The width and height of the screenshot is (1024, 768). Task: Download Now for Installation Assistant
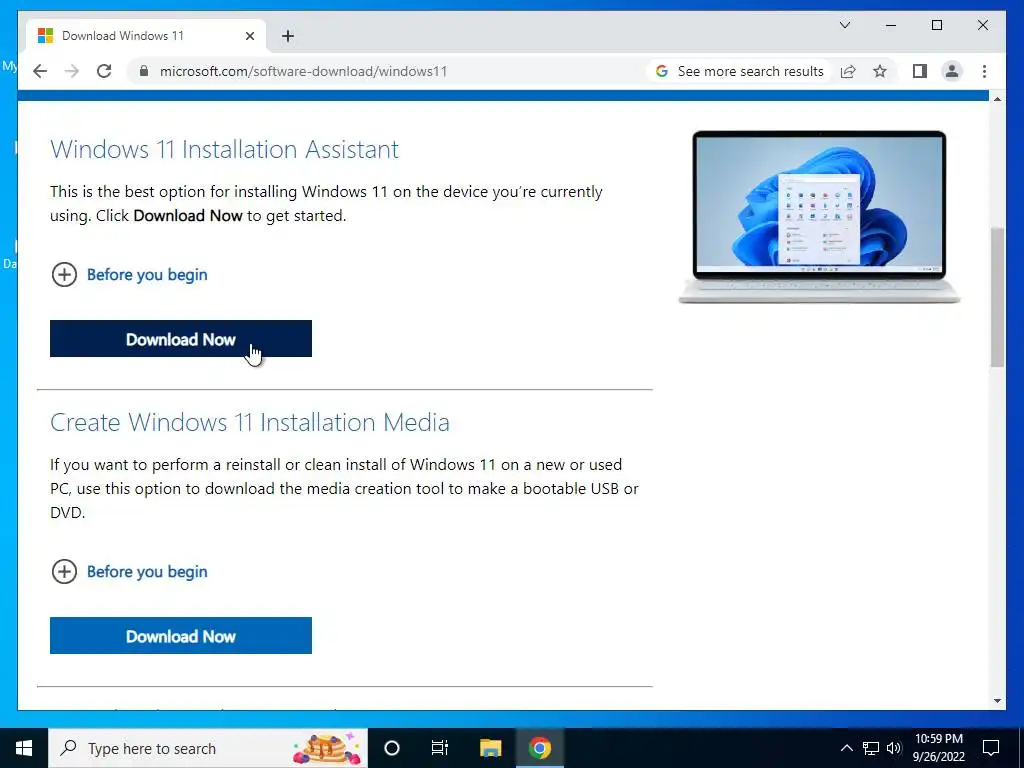tap(181, 339)
